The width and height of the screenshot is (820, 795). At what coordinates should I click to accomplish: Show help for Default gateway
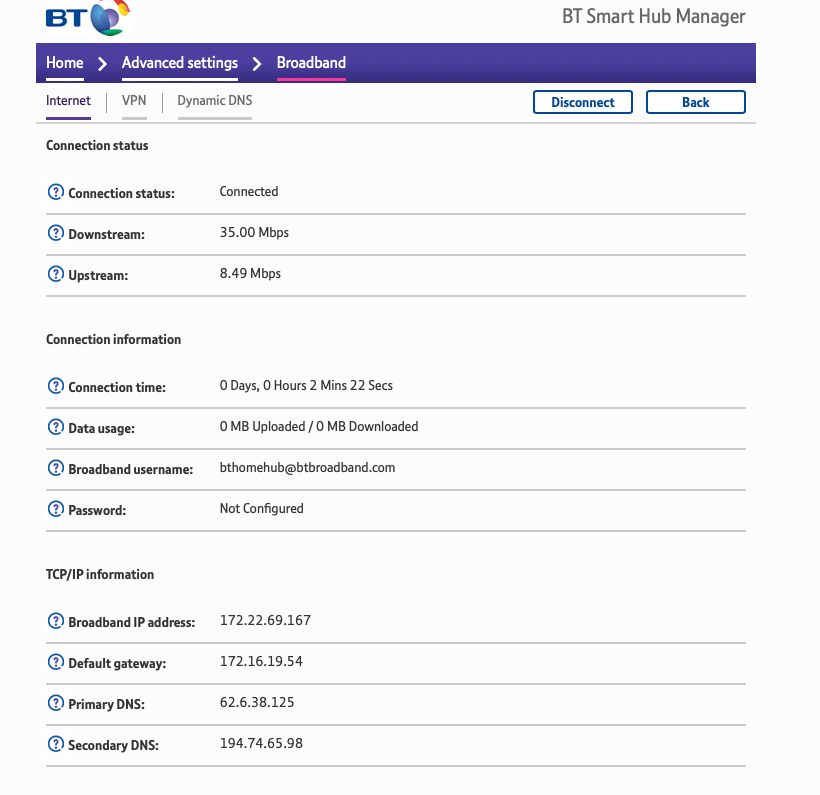click(x=55, y=662)
